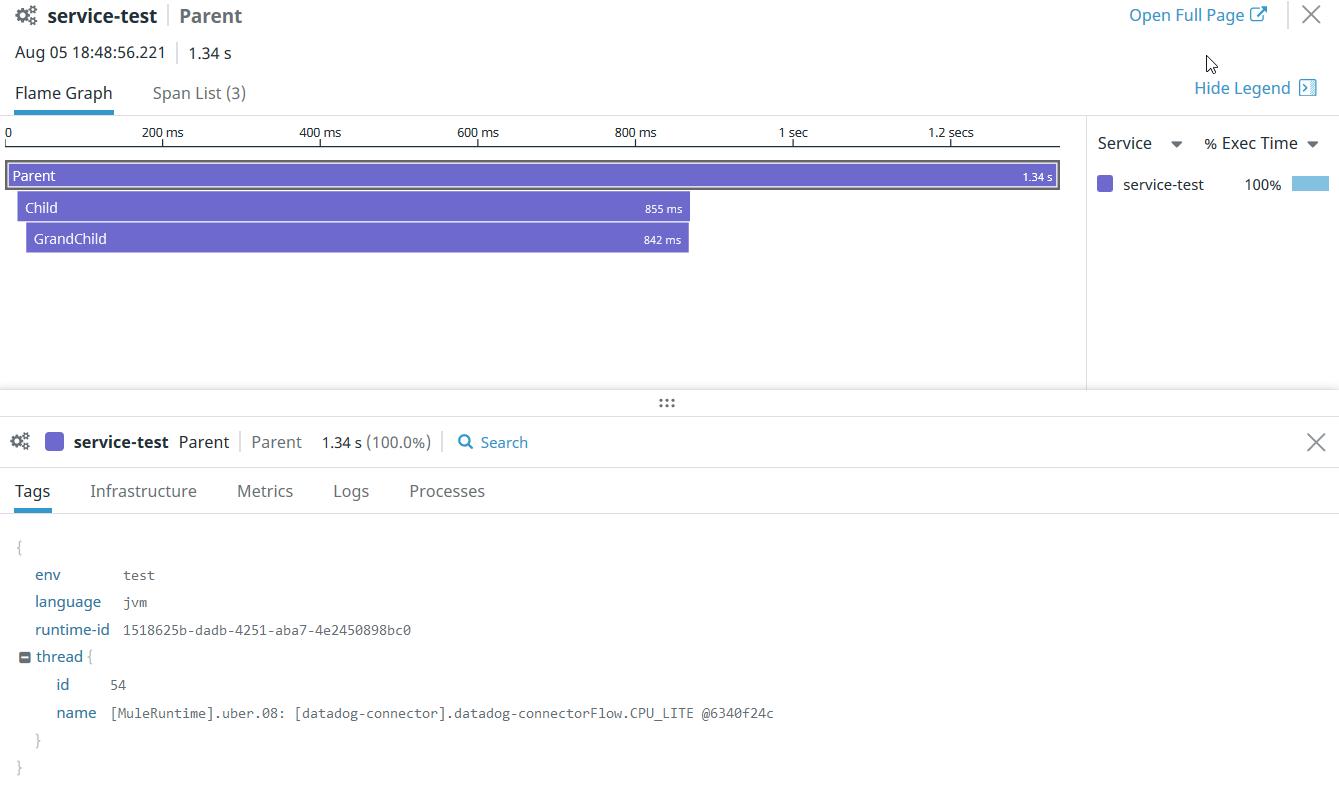This screenshot has width=1339, height=786.
Task: Click the env tag key
Action: [48, 575]
